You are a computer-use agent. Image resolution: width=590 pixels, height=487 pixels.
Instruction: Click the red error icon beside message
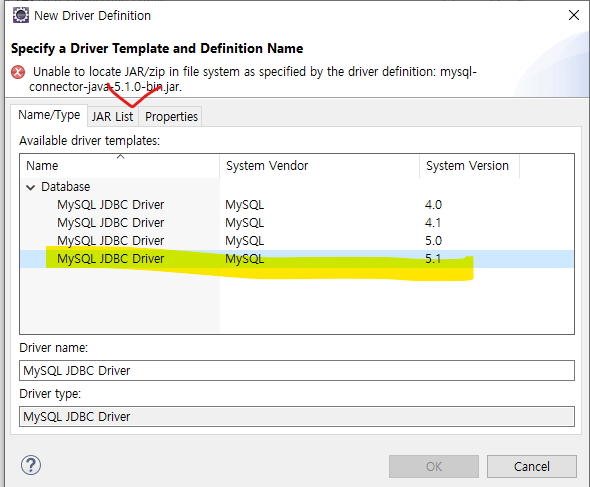18,72
